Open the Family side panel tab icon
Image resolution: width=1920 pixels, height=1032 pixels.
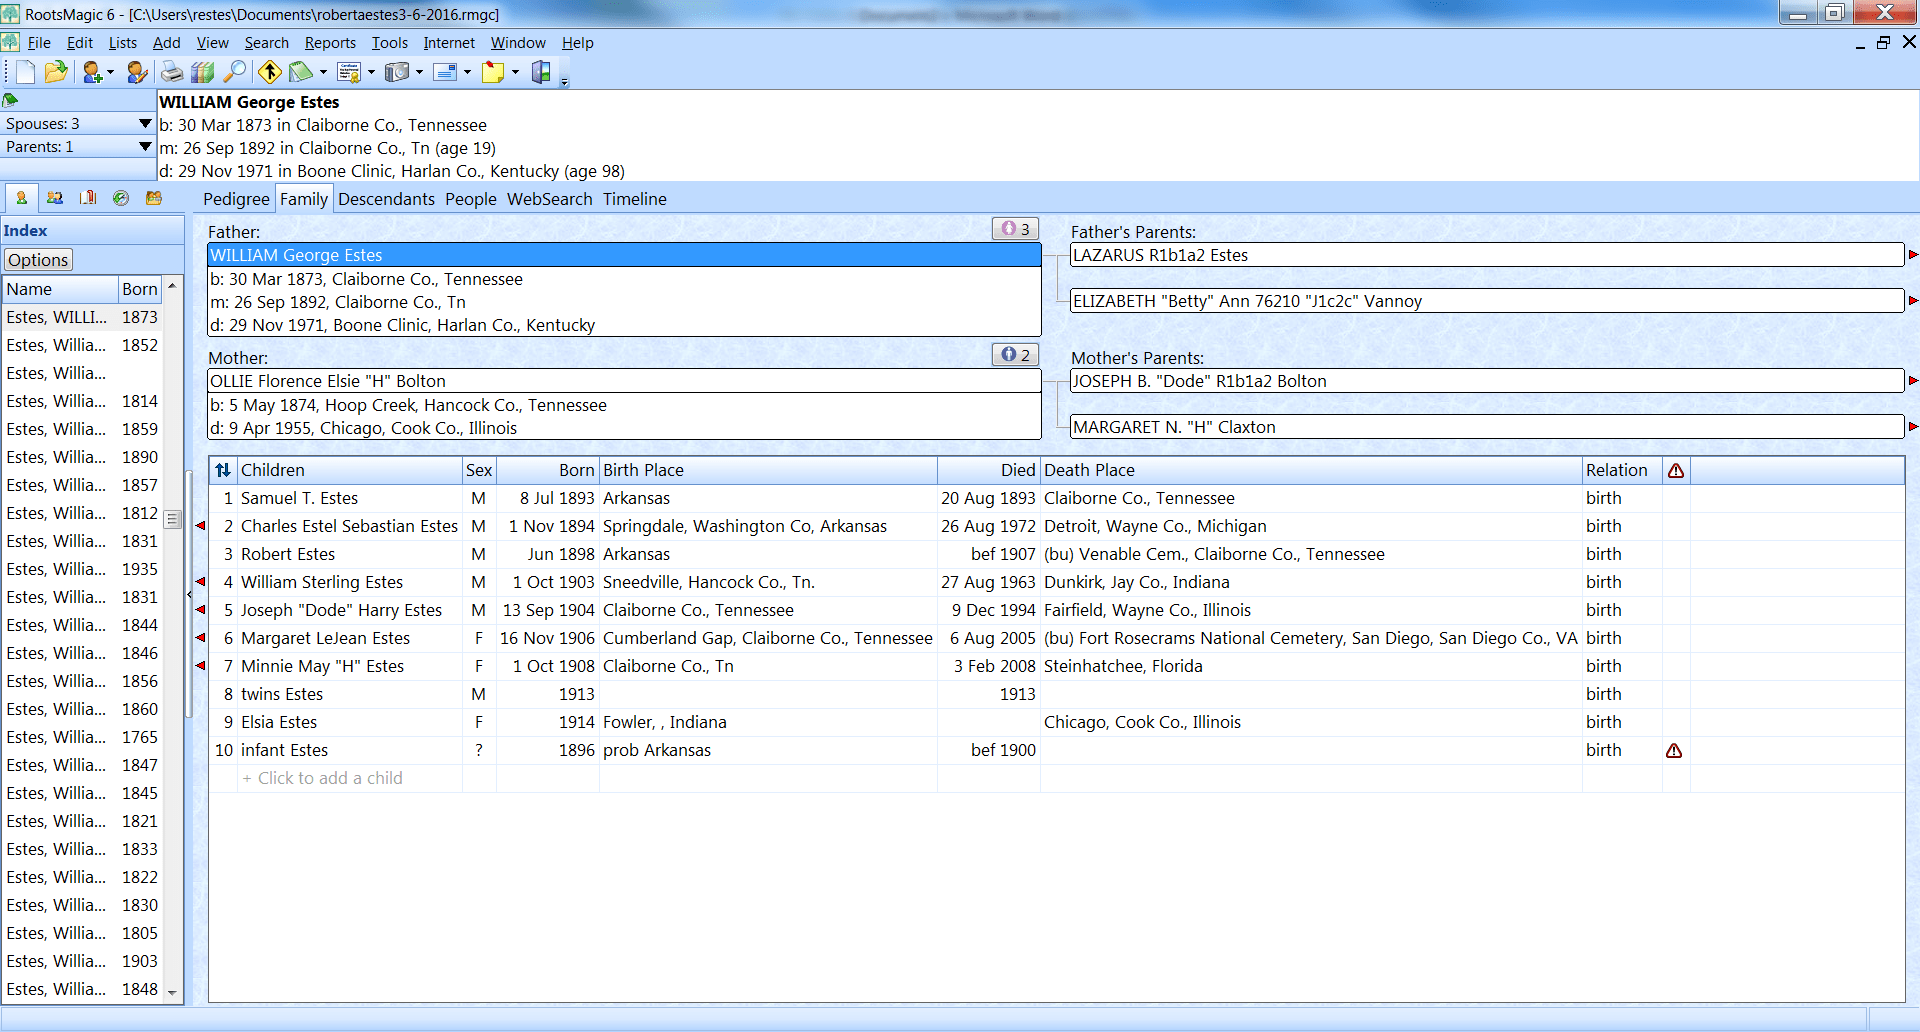[x=55, y=198]
